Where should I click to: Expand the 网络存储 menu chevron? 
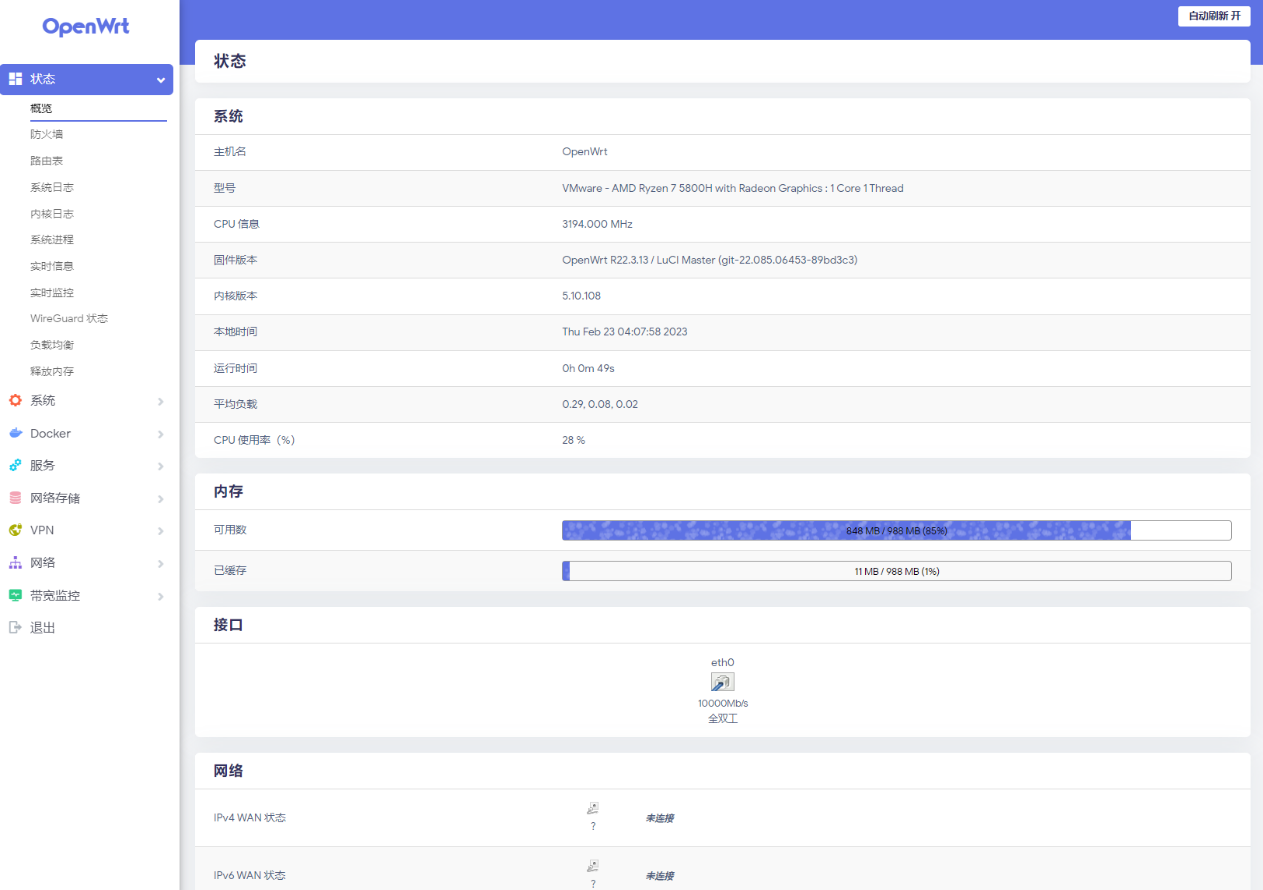click(x=161, y=499)
